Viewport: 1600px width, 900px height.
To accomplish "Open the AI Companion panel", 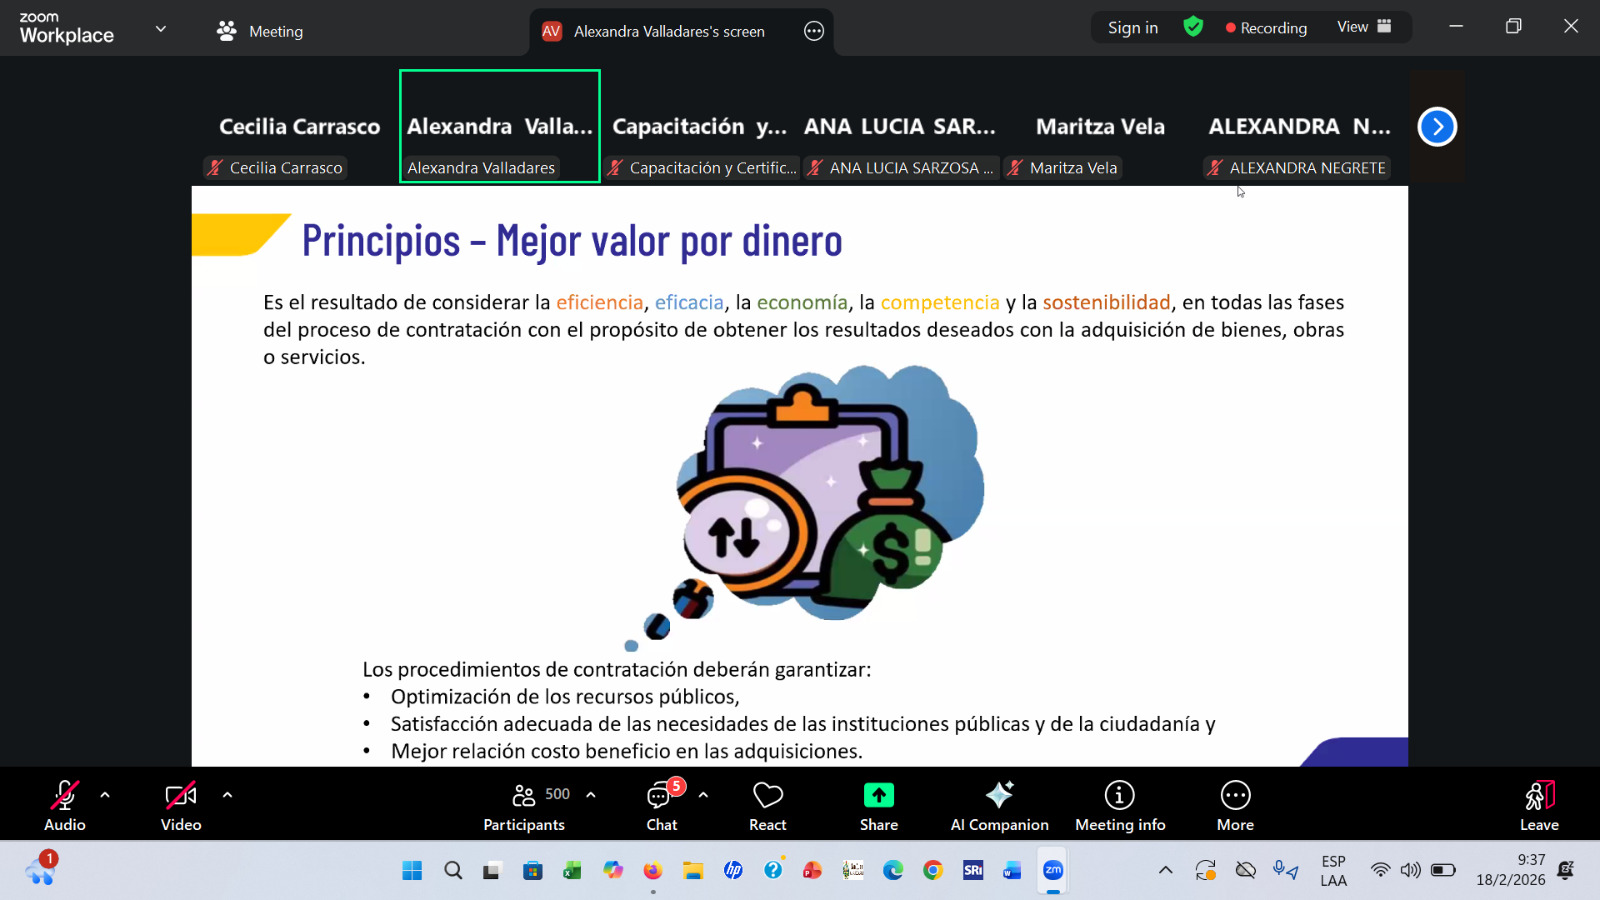I will [x=999, y=805].
